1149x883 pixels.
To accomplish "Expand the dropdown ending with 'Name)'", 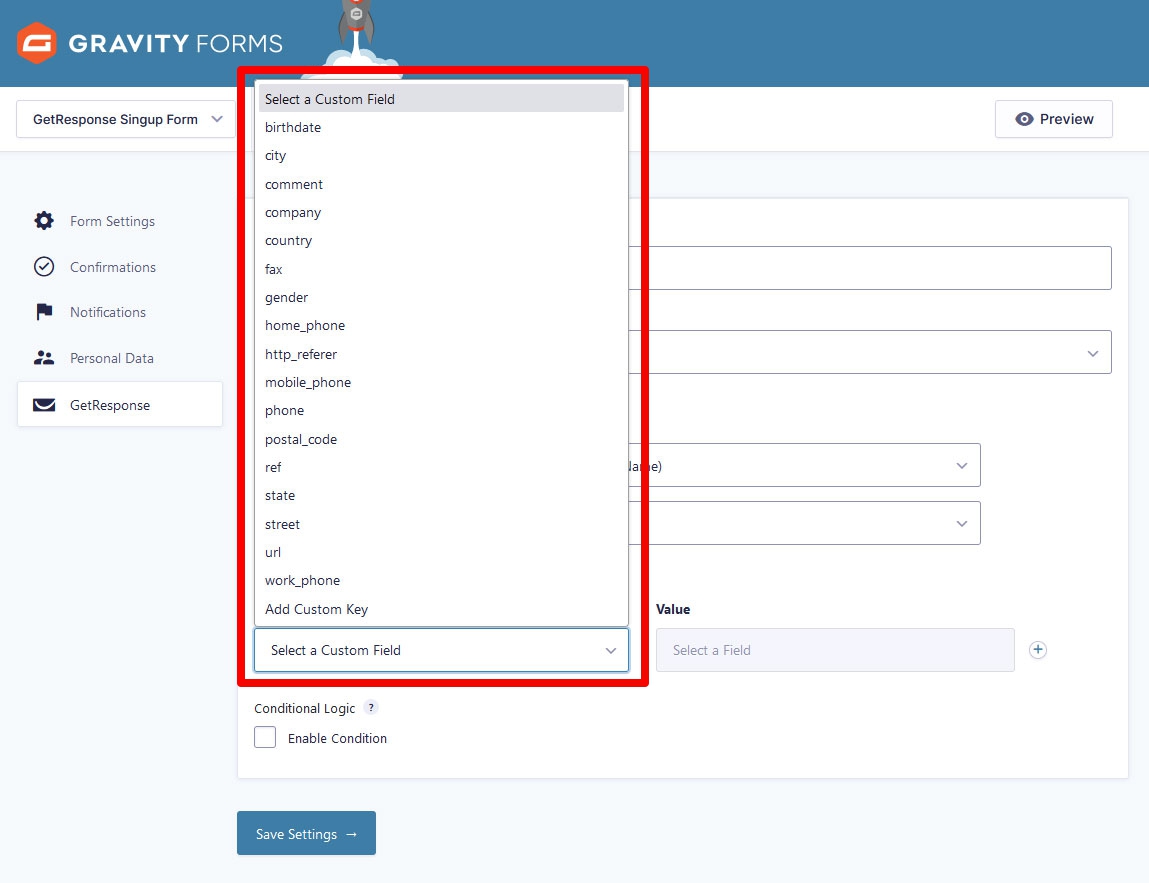I will click(805, 465).
